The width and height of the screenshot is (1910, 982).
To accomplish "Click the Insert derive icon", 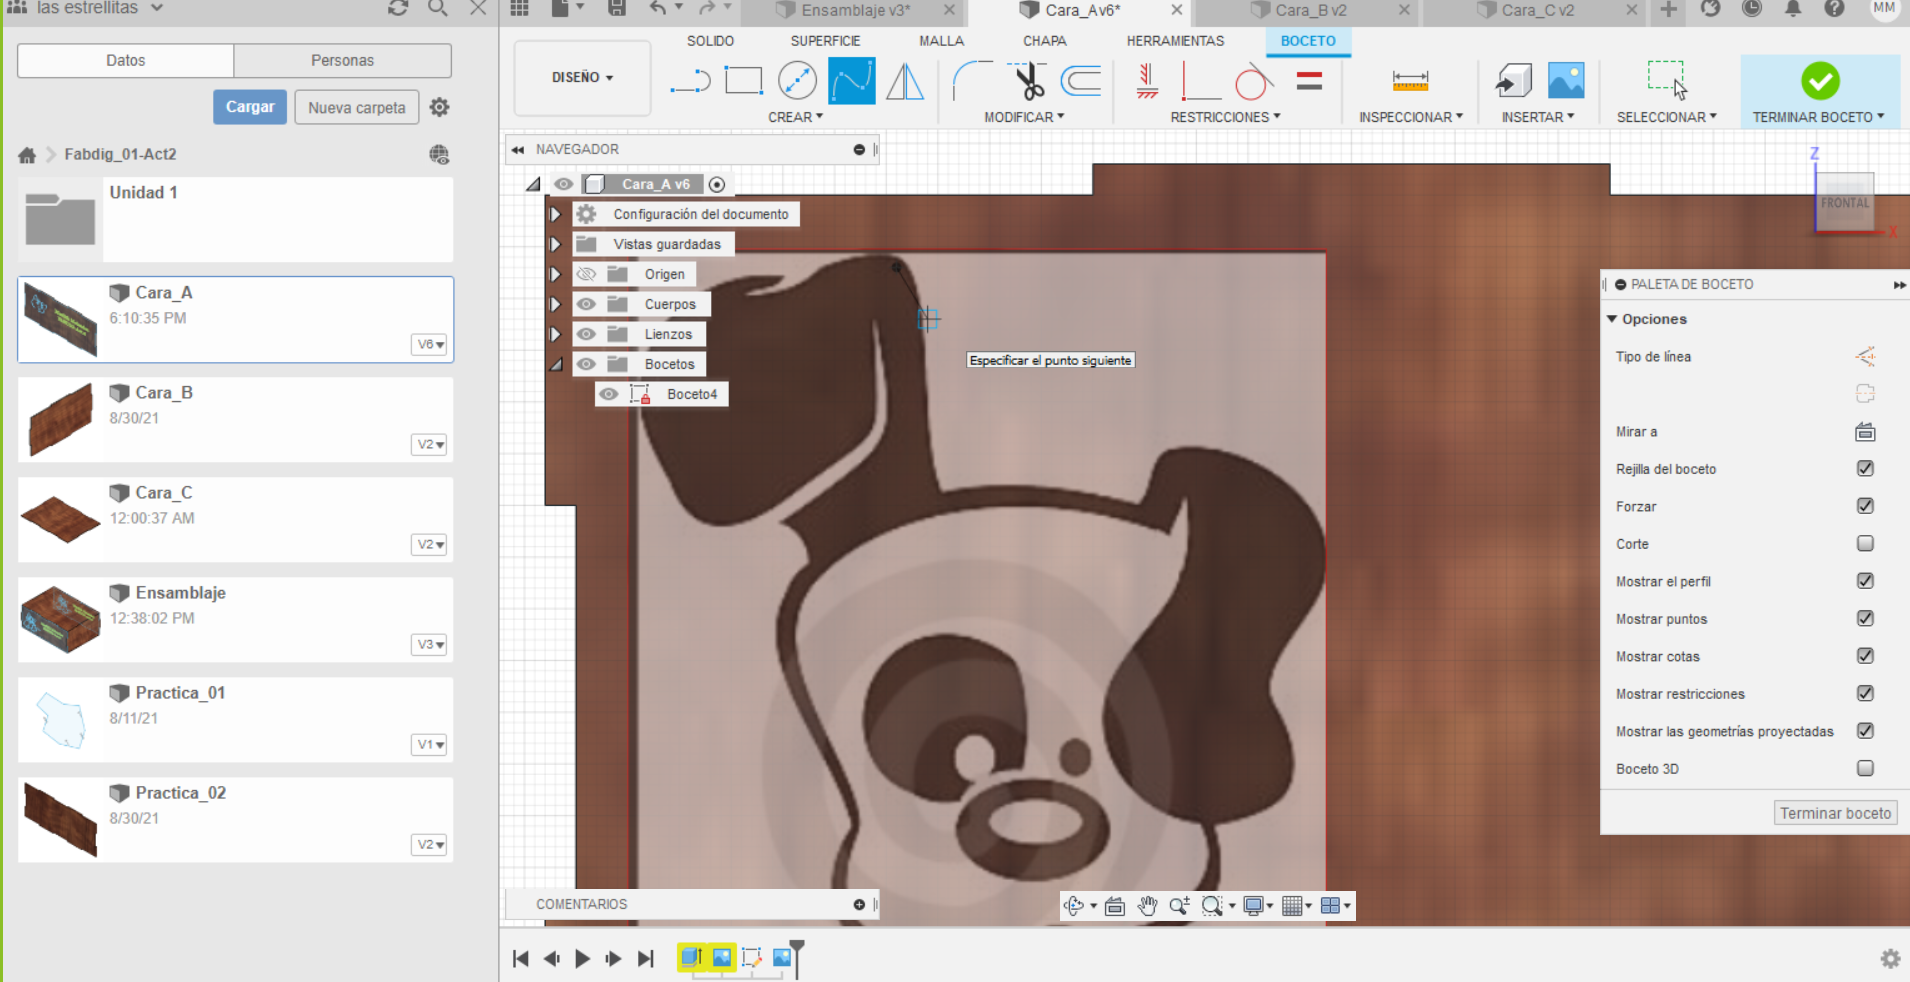I will pyautogui.click(x=1513, y=80).
